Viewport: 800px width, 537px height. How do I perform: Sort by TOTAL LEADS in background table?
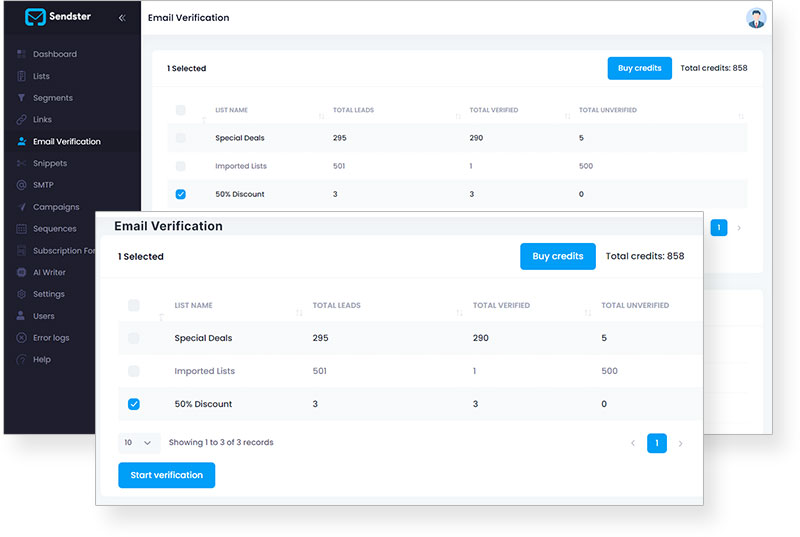click(x=354, y=110)
